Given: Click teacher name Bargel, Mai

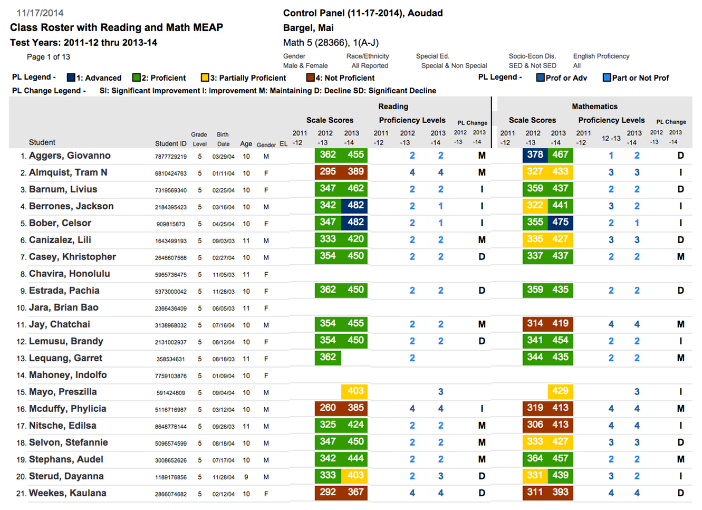Looking at the screenshot, I should (x=308, y=28).
